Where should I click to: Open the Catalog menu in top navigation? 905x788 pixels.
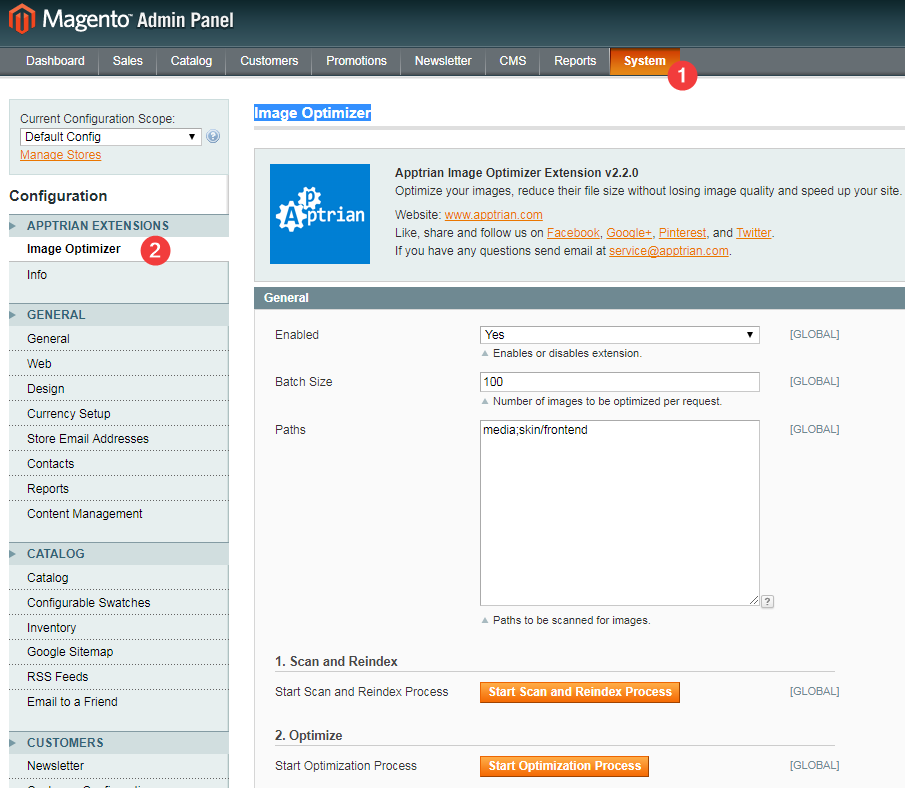[191, 61]
